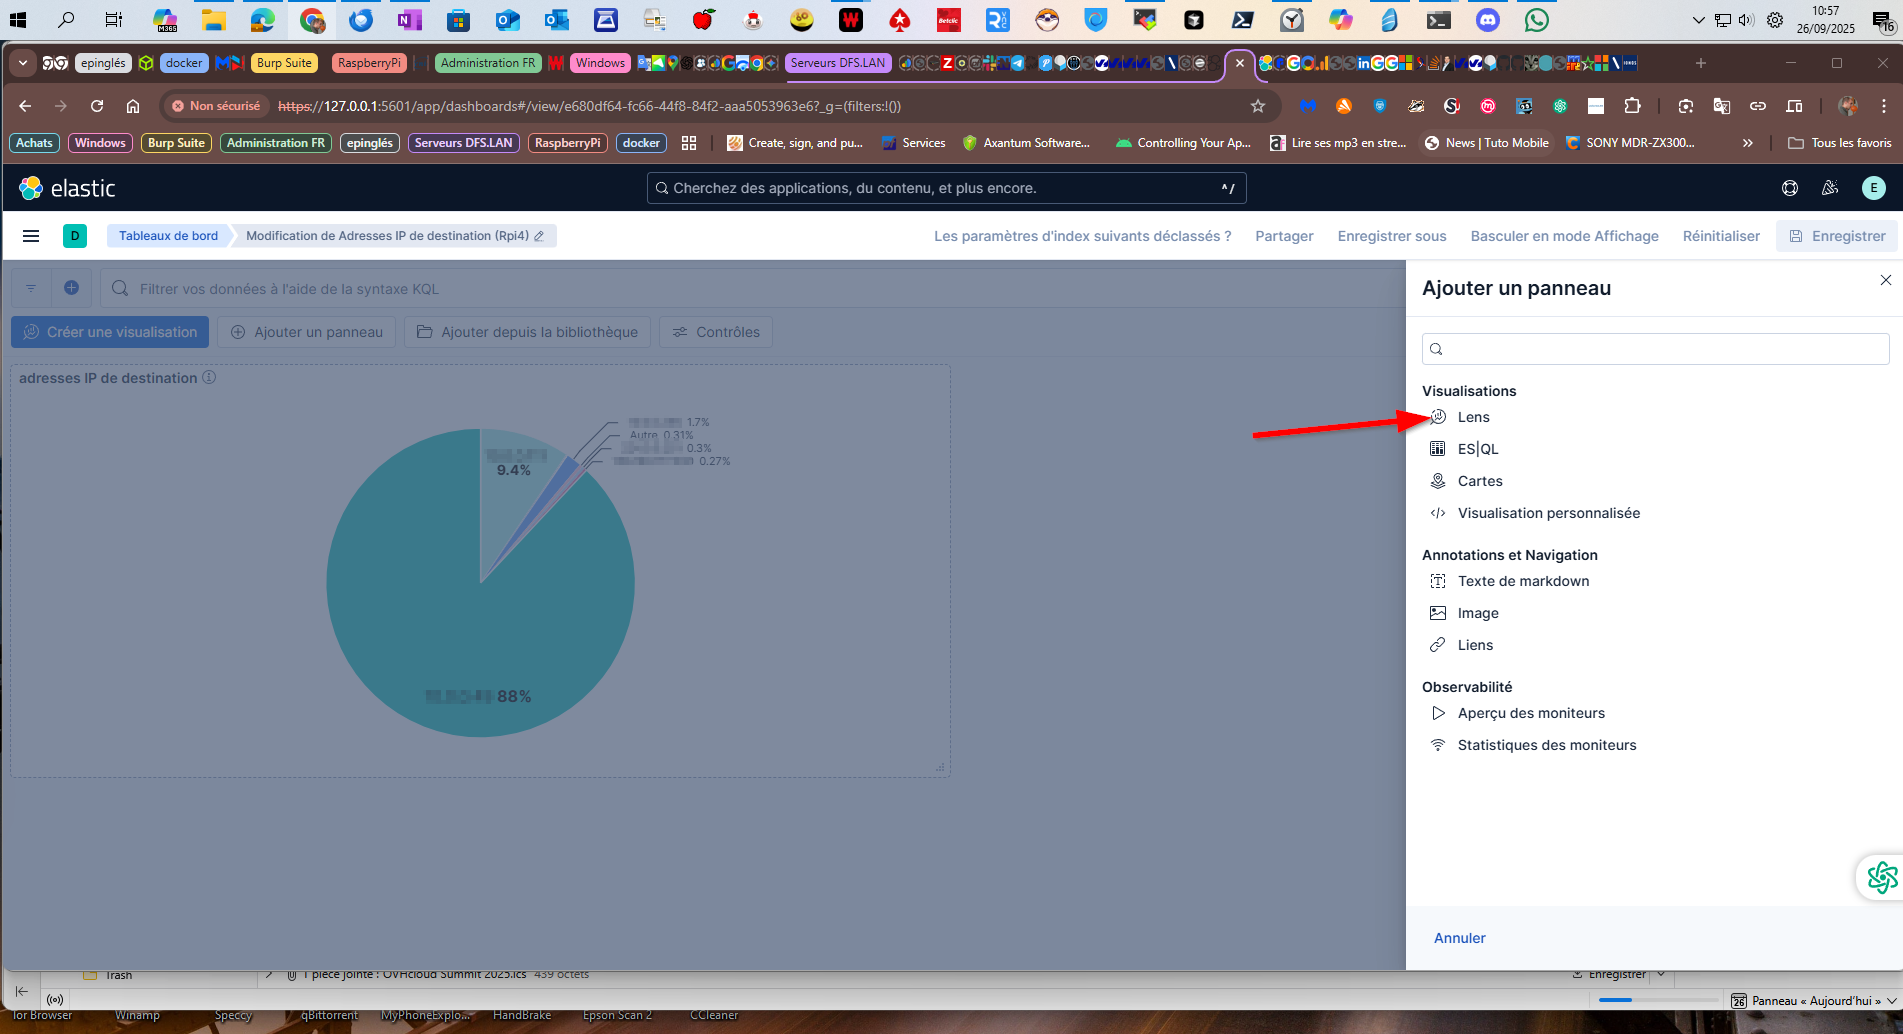Viewport: 1903px width, 1034px height.
Task: Open Tableaux de bord breadcrumb
Action: pyautogui.click(x=168, y=236)
